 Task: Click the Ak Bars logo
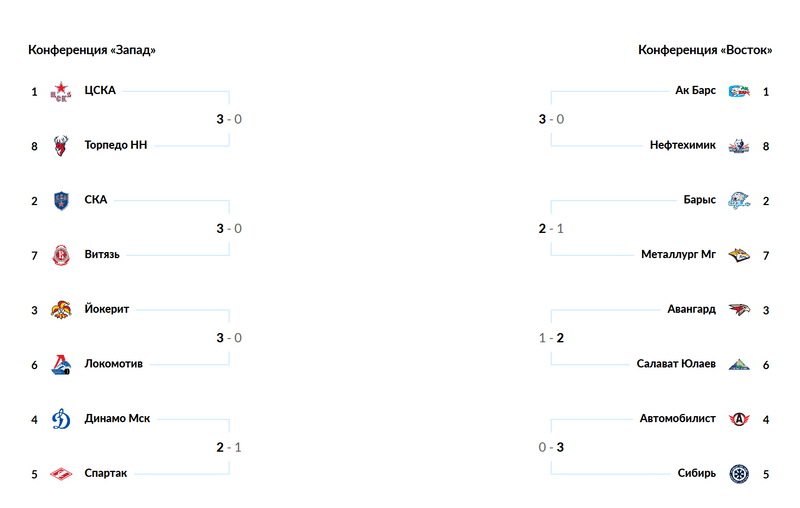(738, 91)
